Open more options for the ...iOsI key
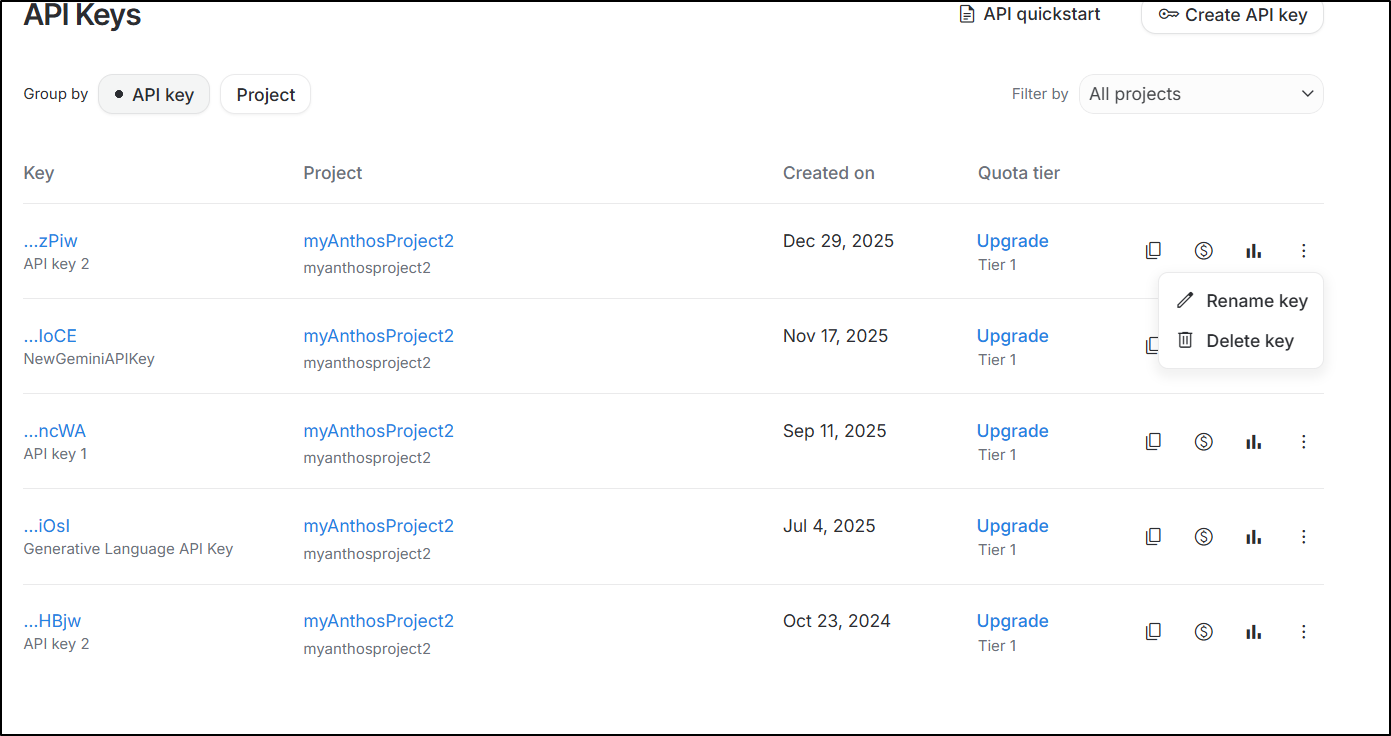This screenshot has width=1391, height=736. coord(1303,537)
